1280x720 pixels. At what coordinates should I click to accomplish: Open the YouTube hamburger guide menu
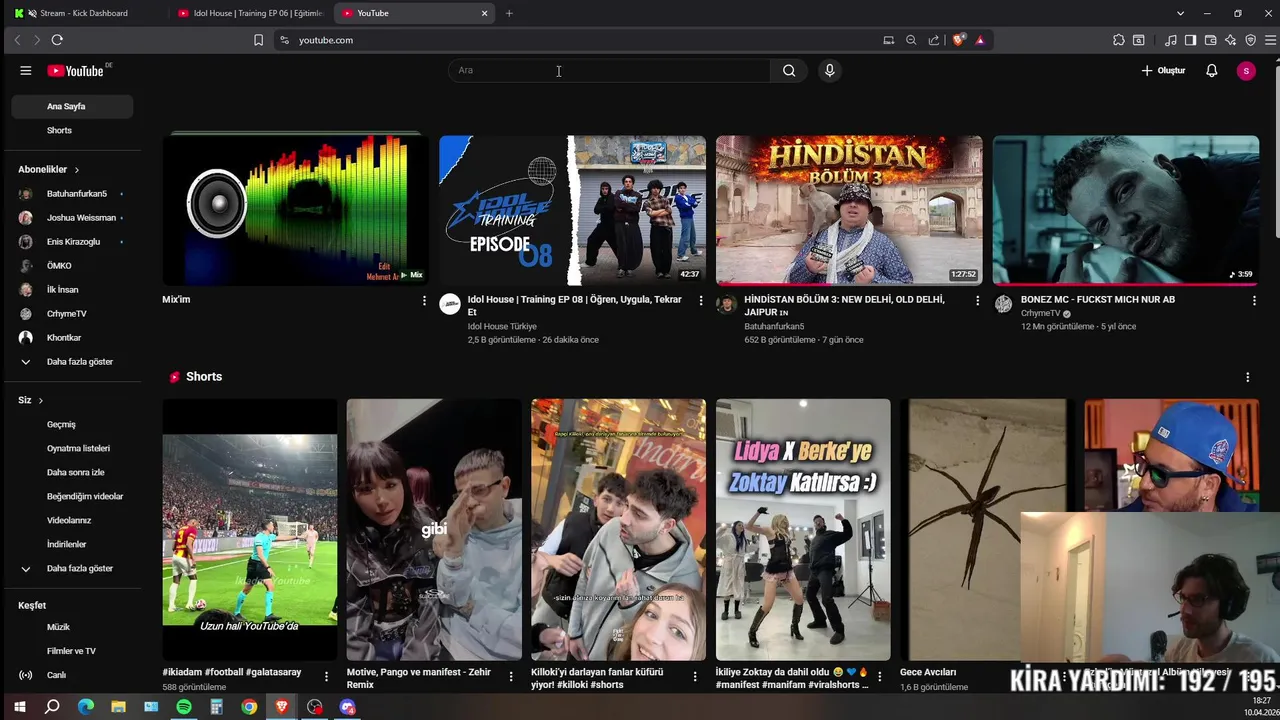click(x=26, y=71)
